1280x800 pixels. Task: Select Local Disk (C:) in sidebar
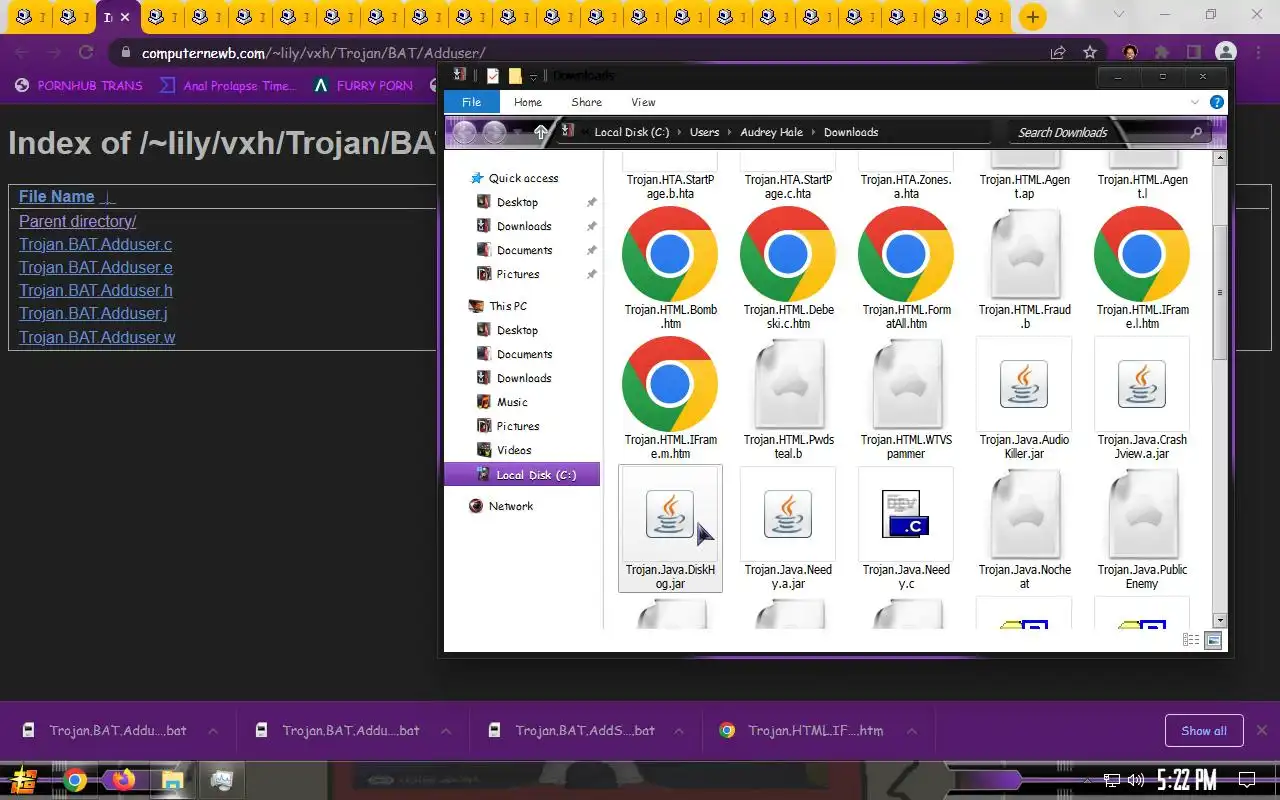tap(522, 475)
